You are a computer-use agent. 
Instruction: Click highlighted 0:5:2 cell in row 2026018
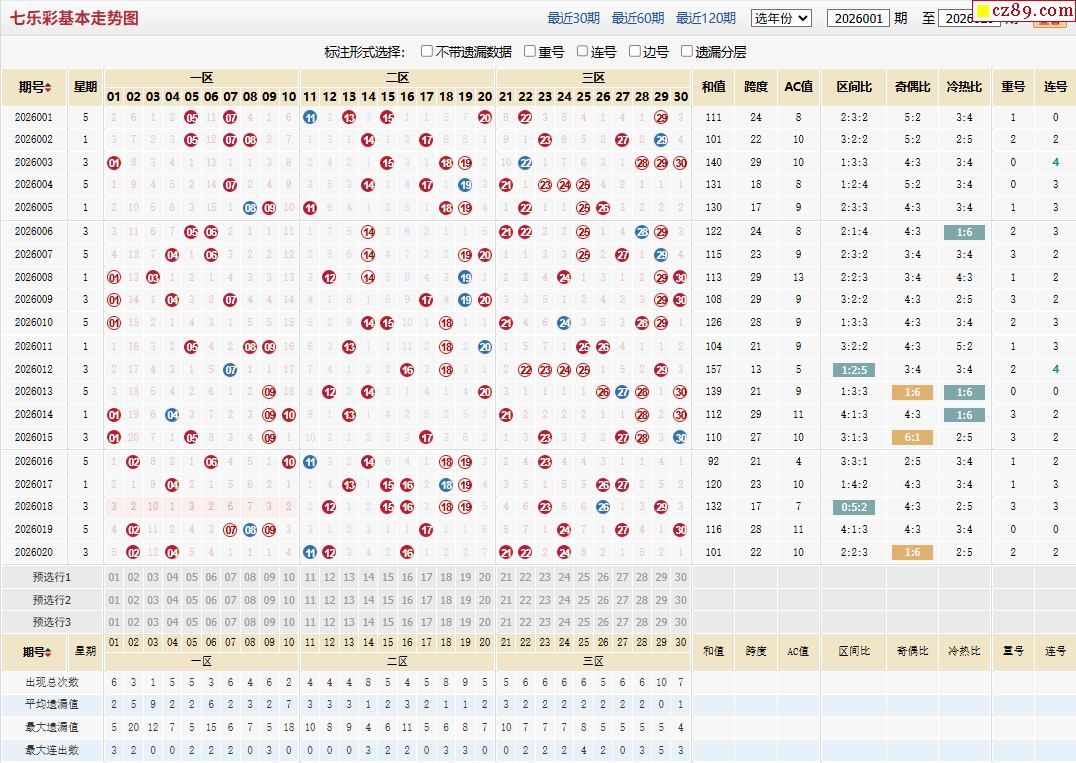click(854, 507)
